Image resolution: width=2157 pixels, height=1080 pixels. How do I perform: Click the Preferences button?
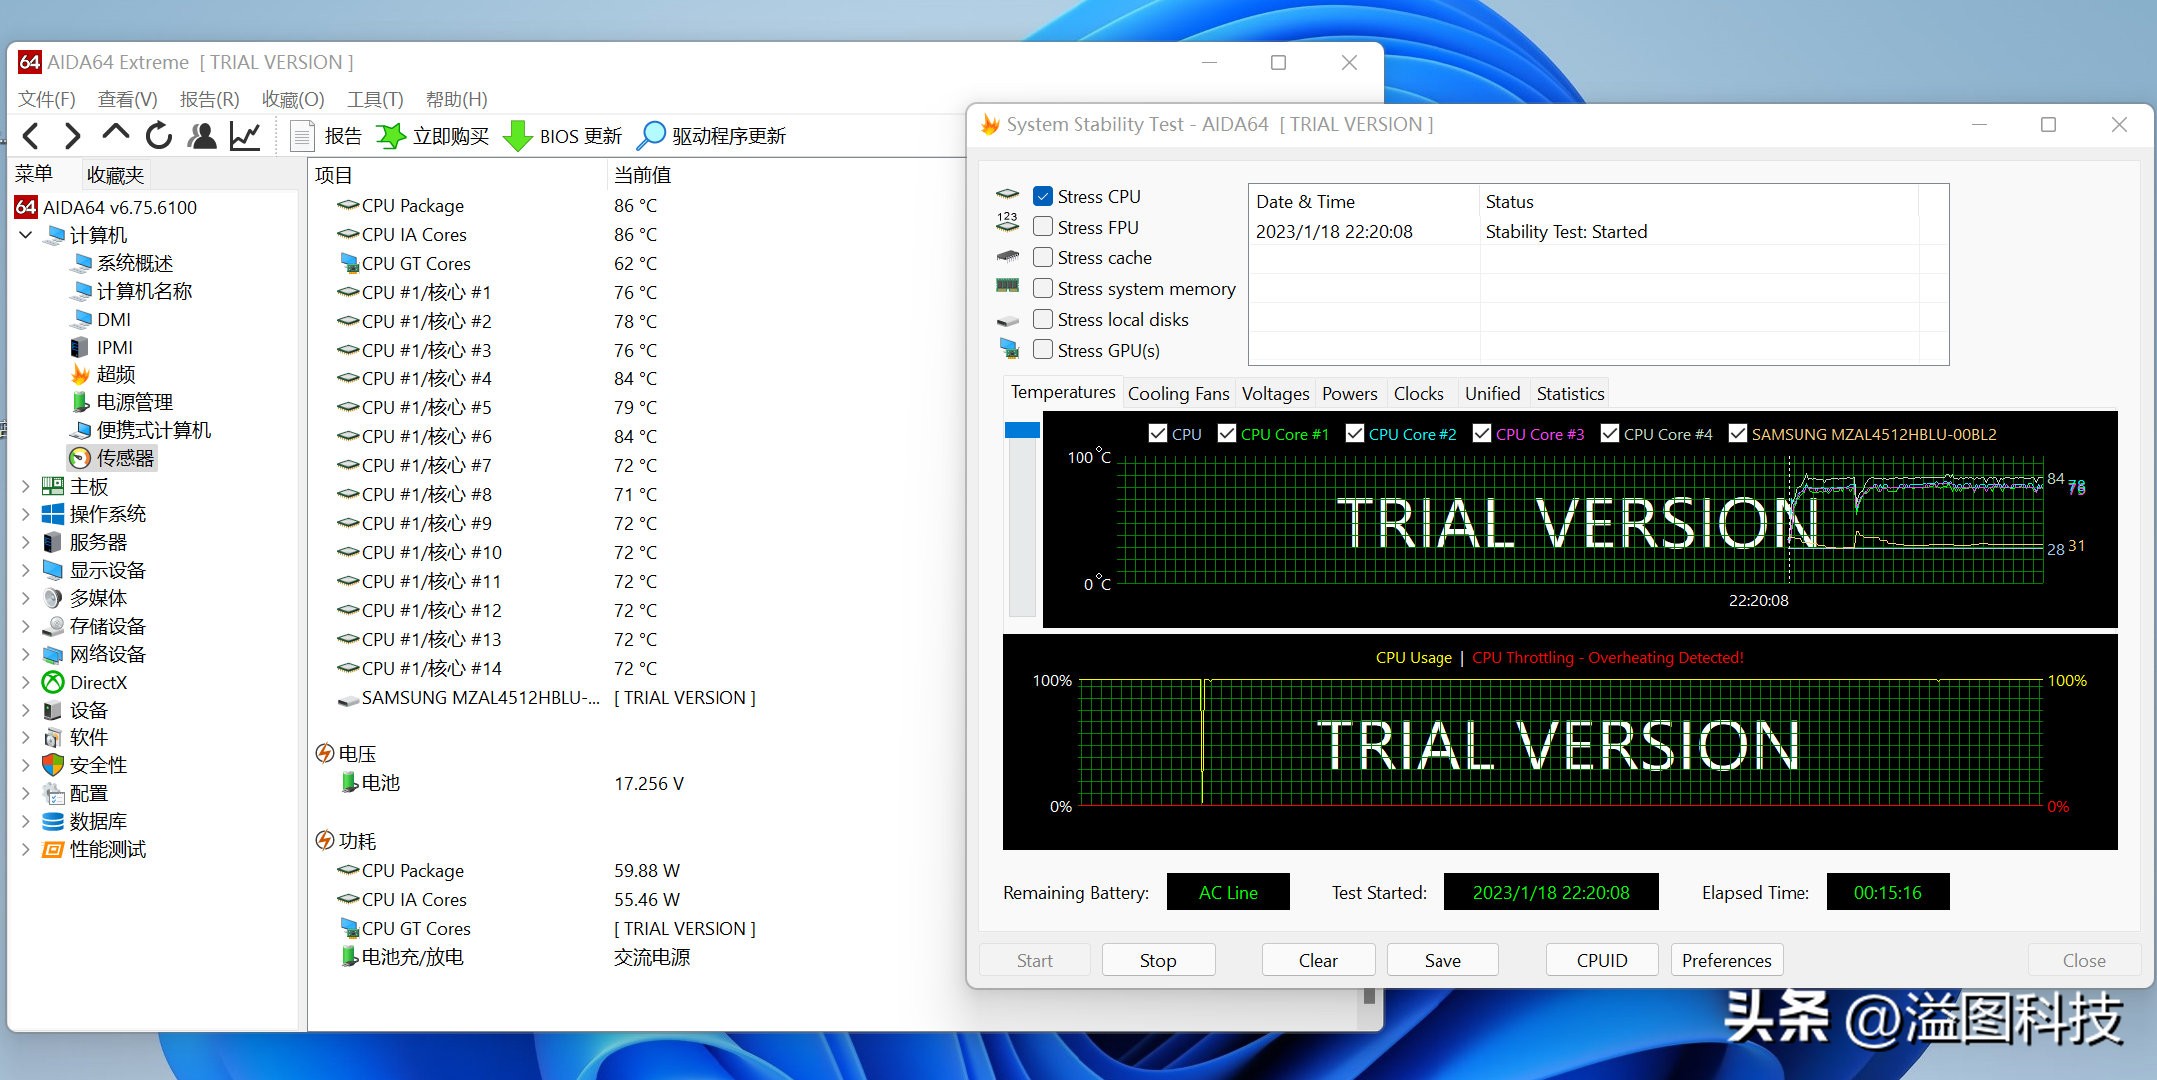click(1726, 960)
